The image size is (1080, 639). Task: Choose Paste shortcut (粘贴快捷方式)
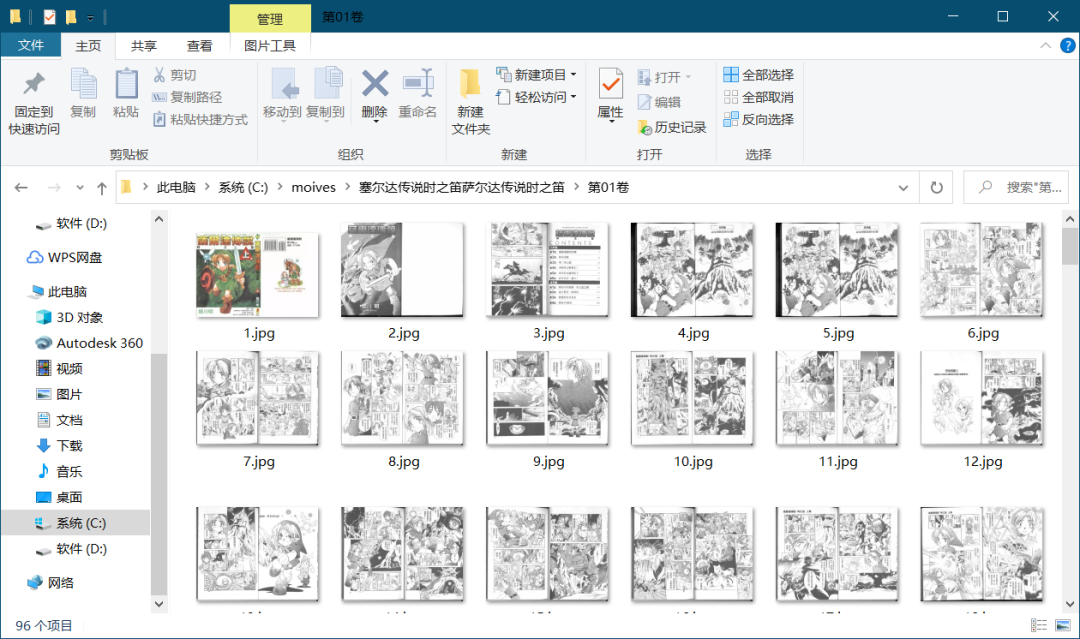coord(200,119)
